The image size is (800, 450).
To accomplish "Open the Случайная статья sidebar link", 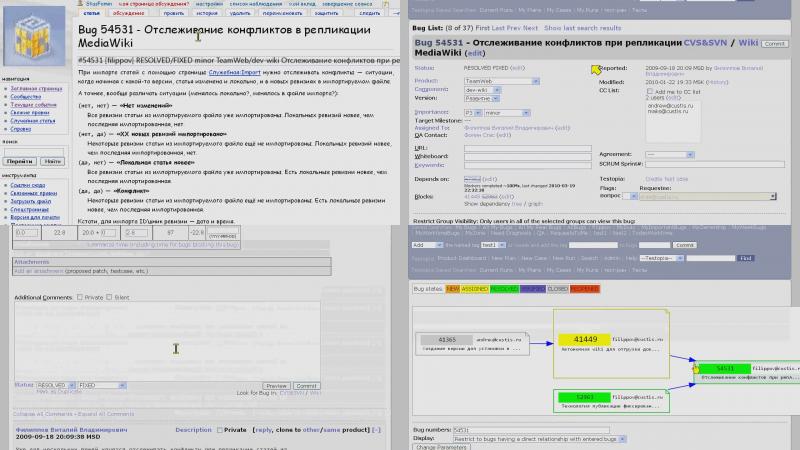I will tap(33, 121).
